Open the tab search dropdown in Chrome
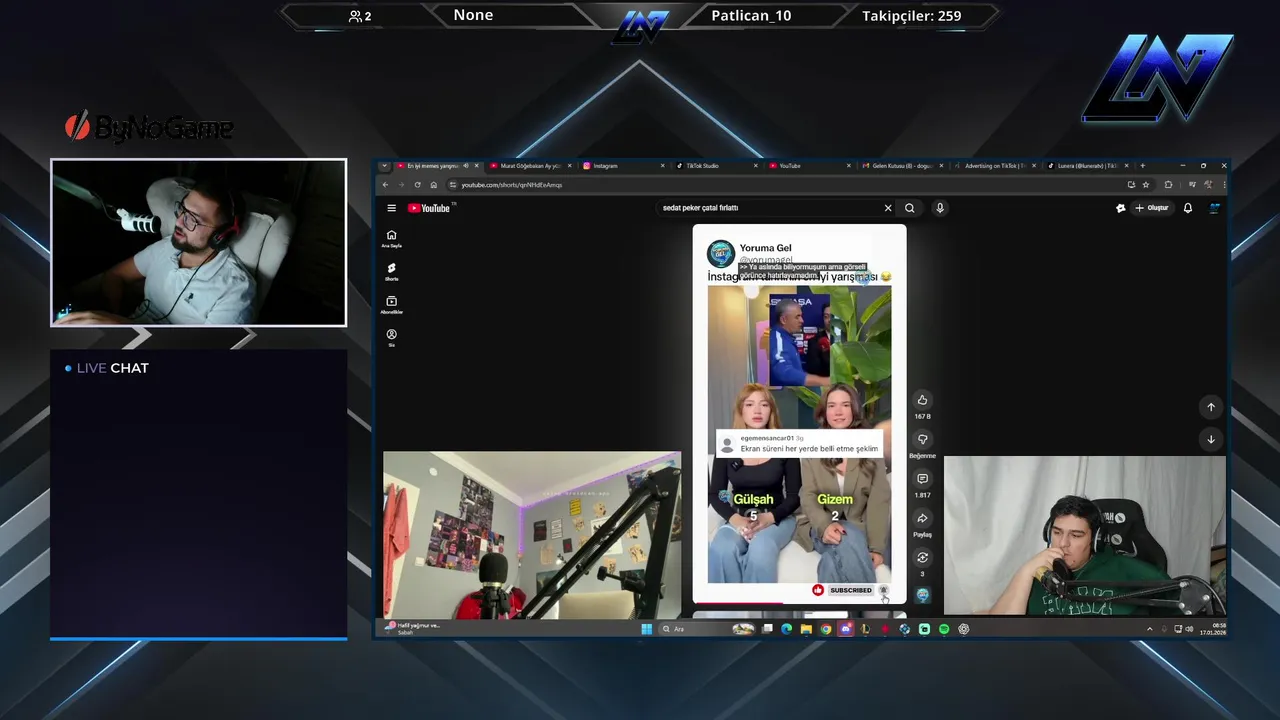1280x720 pixels. [384, 166]
